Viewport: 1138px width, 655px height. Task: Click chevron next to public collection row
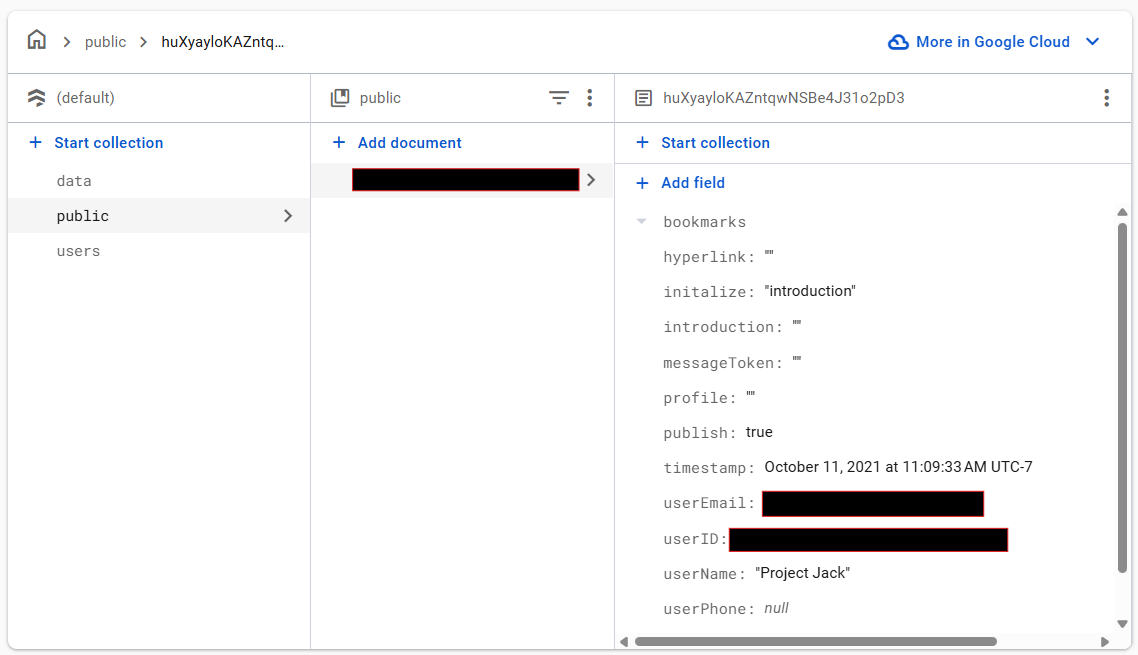(288, 216)
